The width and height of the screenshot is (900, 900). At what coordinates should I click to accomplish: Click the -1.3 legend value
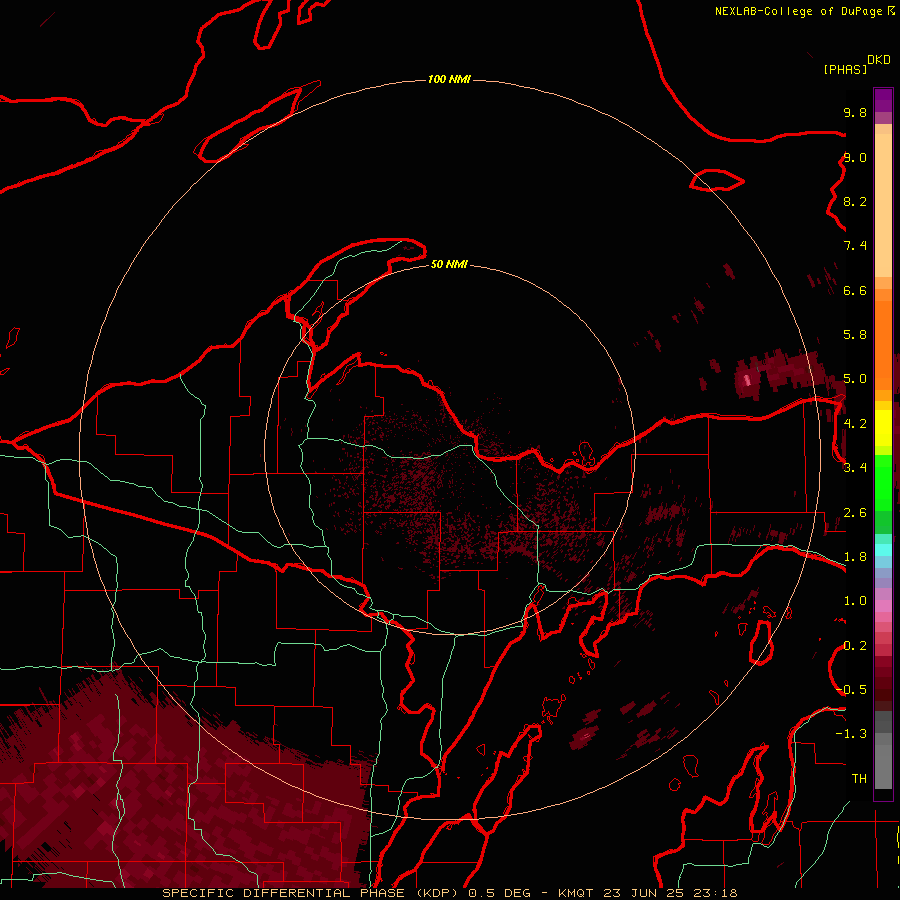coord(851,734)
